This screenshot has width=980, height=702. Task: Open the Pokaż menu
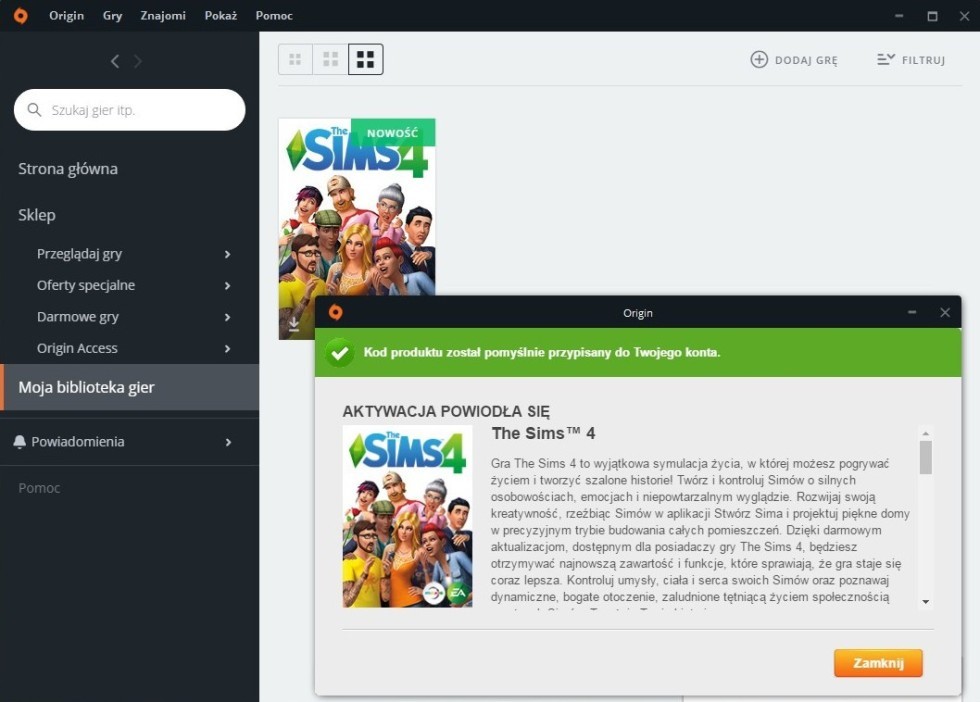221,16
